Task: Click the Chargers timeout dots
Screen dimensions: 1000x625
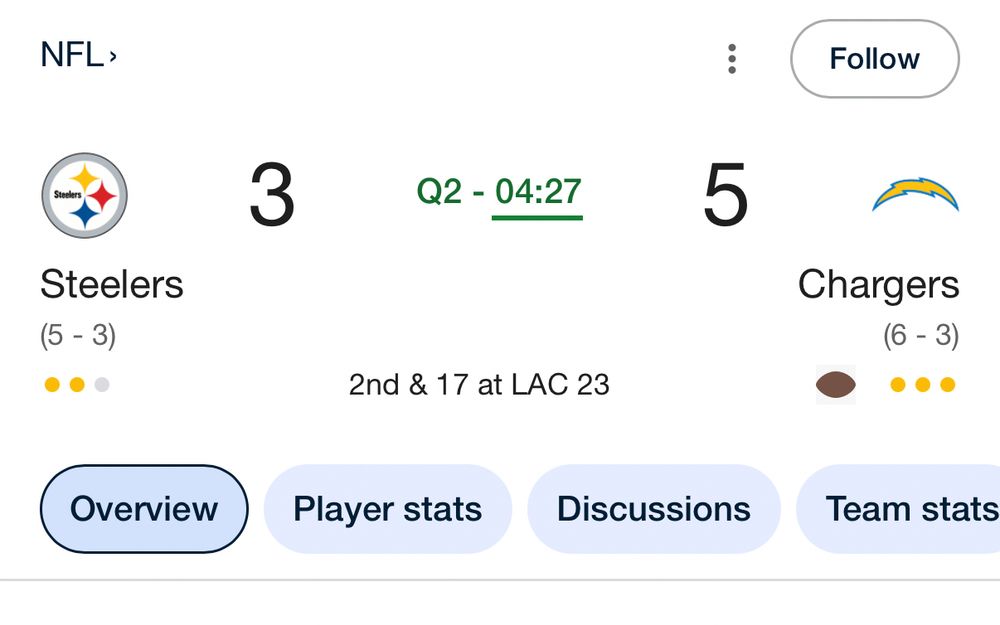Action: (922, 385)
